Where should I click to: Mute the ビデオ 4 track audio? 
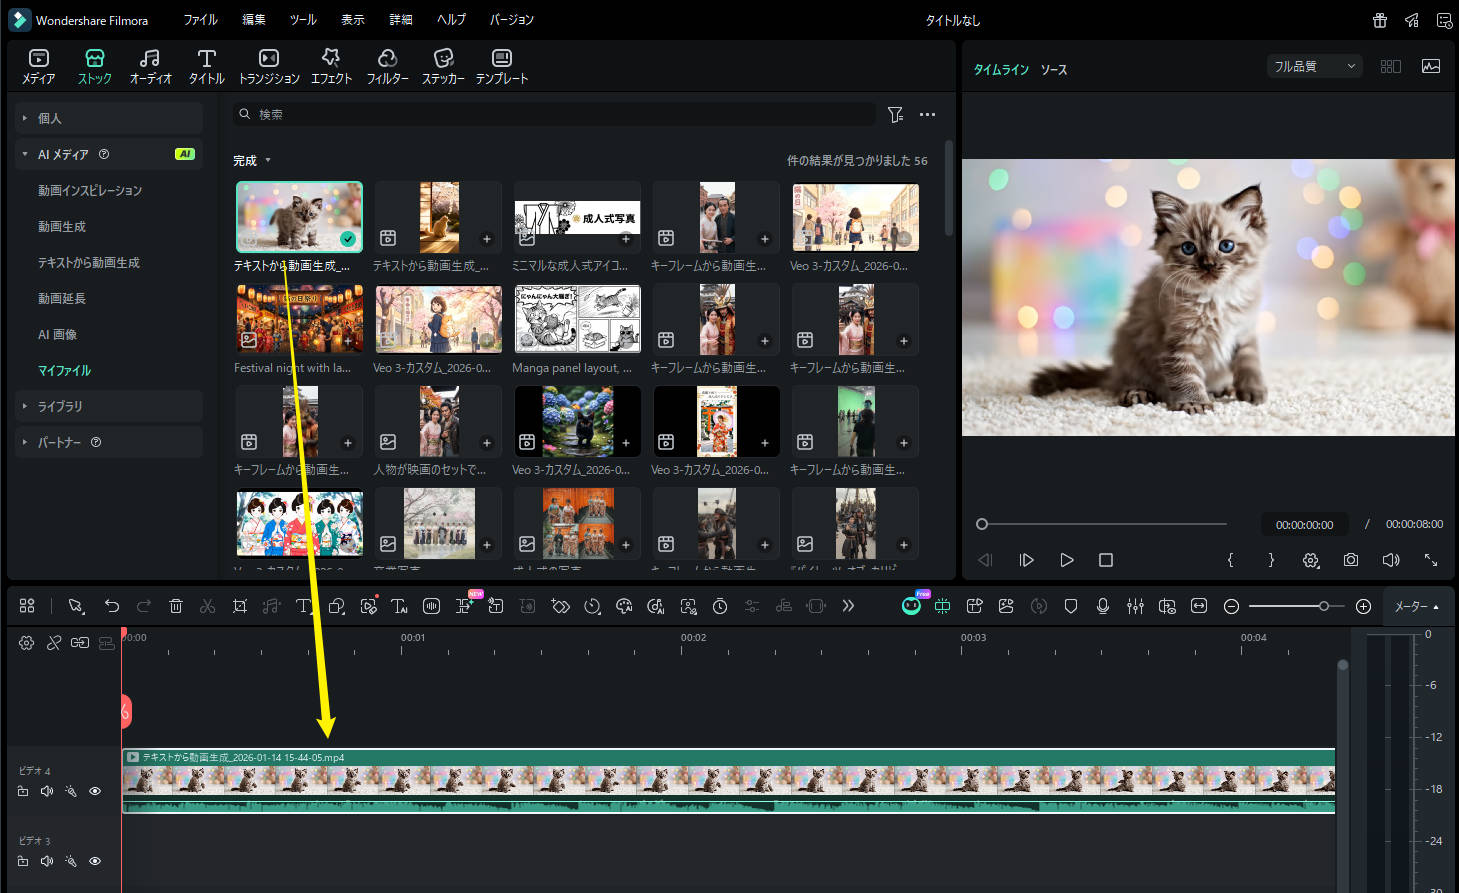(x=47, y=791)
